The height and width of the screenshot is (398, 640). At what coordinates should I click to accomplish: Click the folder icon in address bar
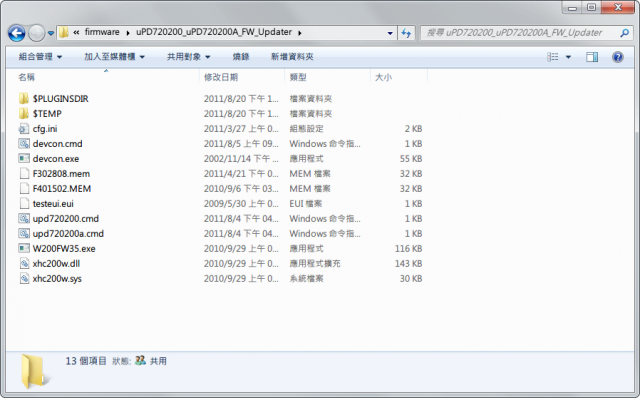point(64,32)
